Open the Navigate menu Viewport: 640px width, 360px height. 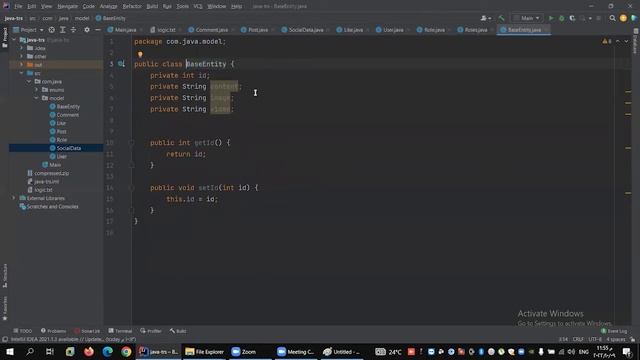(x=67, y=6)
